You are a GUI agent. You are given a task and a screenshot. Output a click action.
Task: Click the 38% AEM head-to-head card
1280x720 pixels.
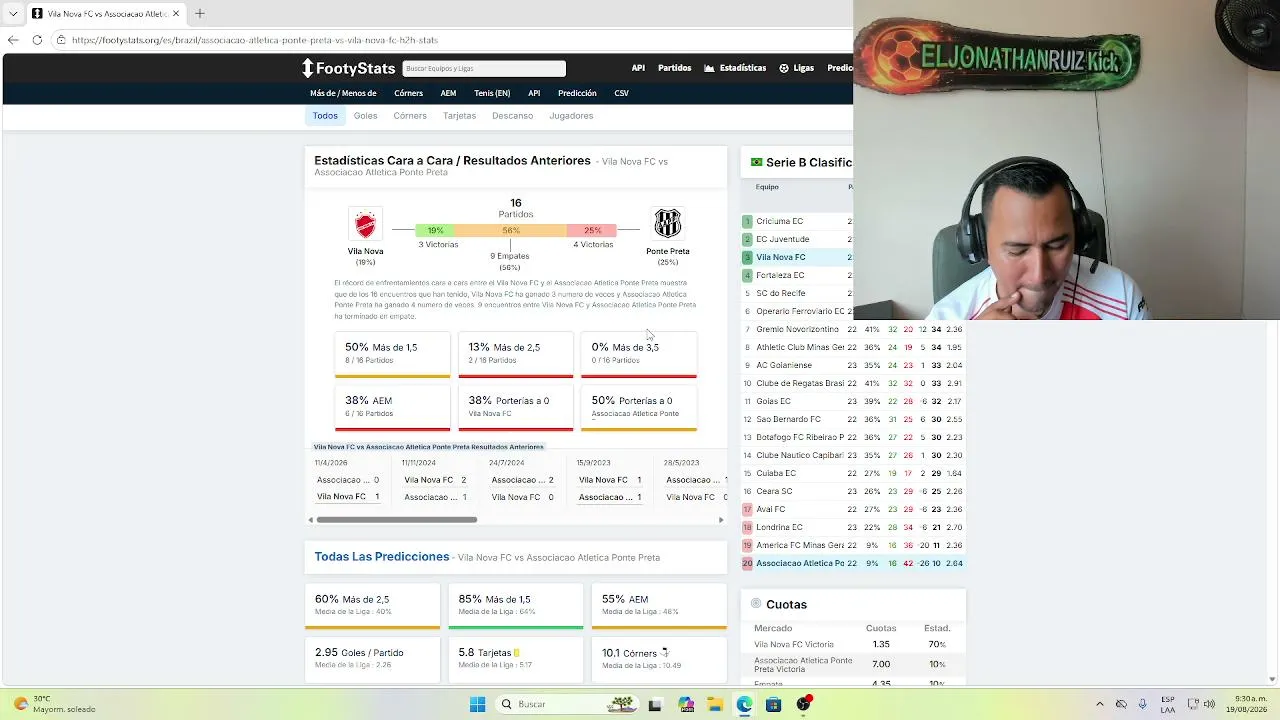[392, 408]
